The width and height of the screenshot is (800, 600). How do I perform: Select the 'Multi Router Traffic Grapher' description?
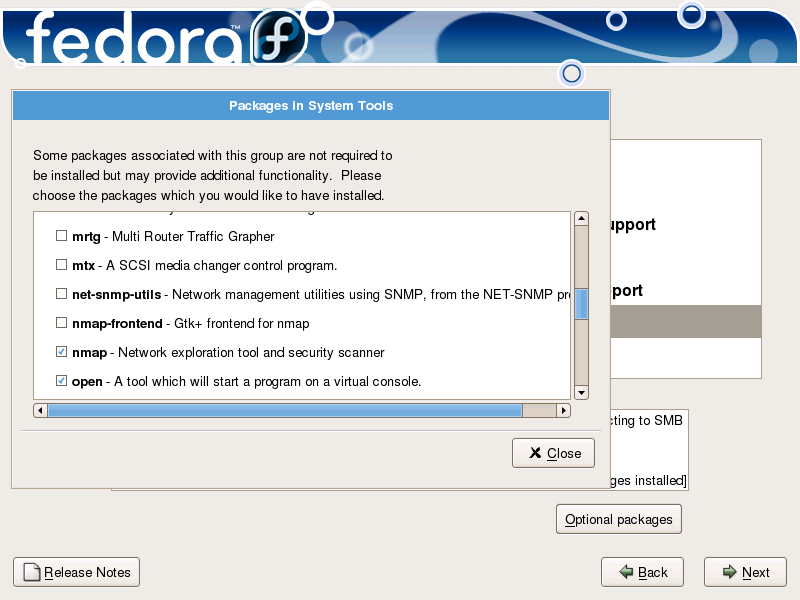click(x=193, y=236)
